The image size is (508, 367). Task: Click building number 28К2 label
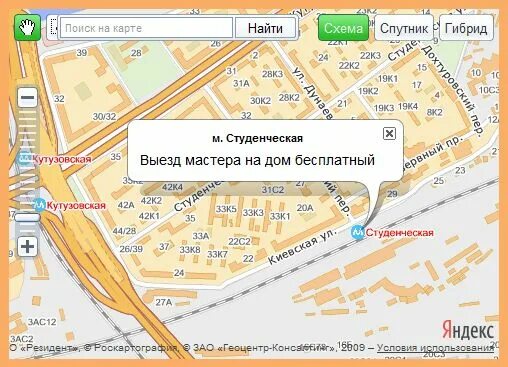[289, 97]
